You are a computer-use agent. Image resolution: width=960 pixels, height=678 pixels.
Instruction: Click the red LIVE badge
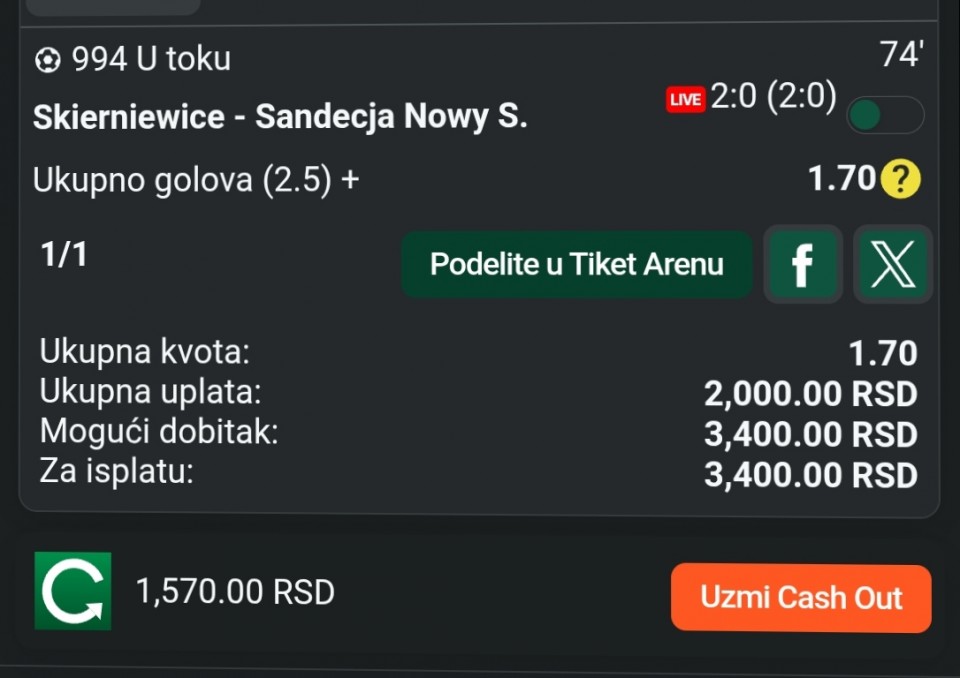(686, 99)
